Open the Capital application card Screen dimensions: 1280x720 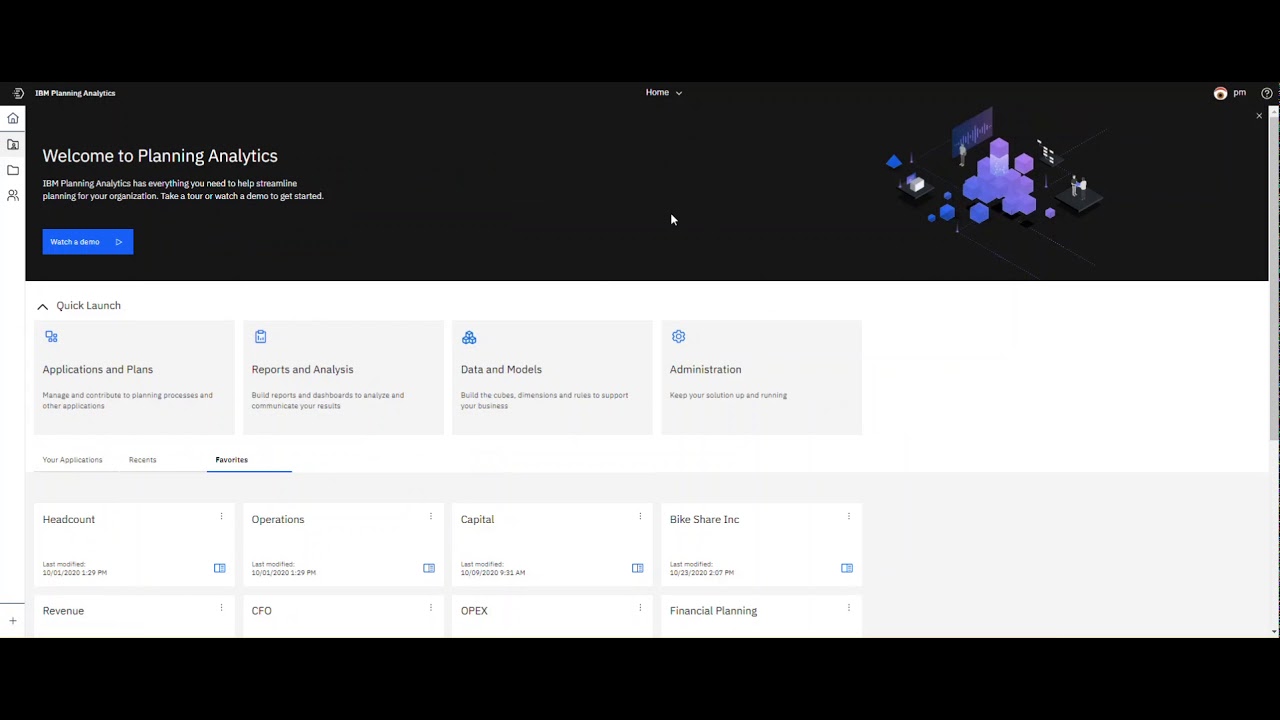click(x=552, y=545)
